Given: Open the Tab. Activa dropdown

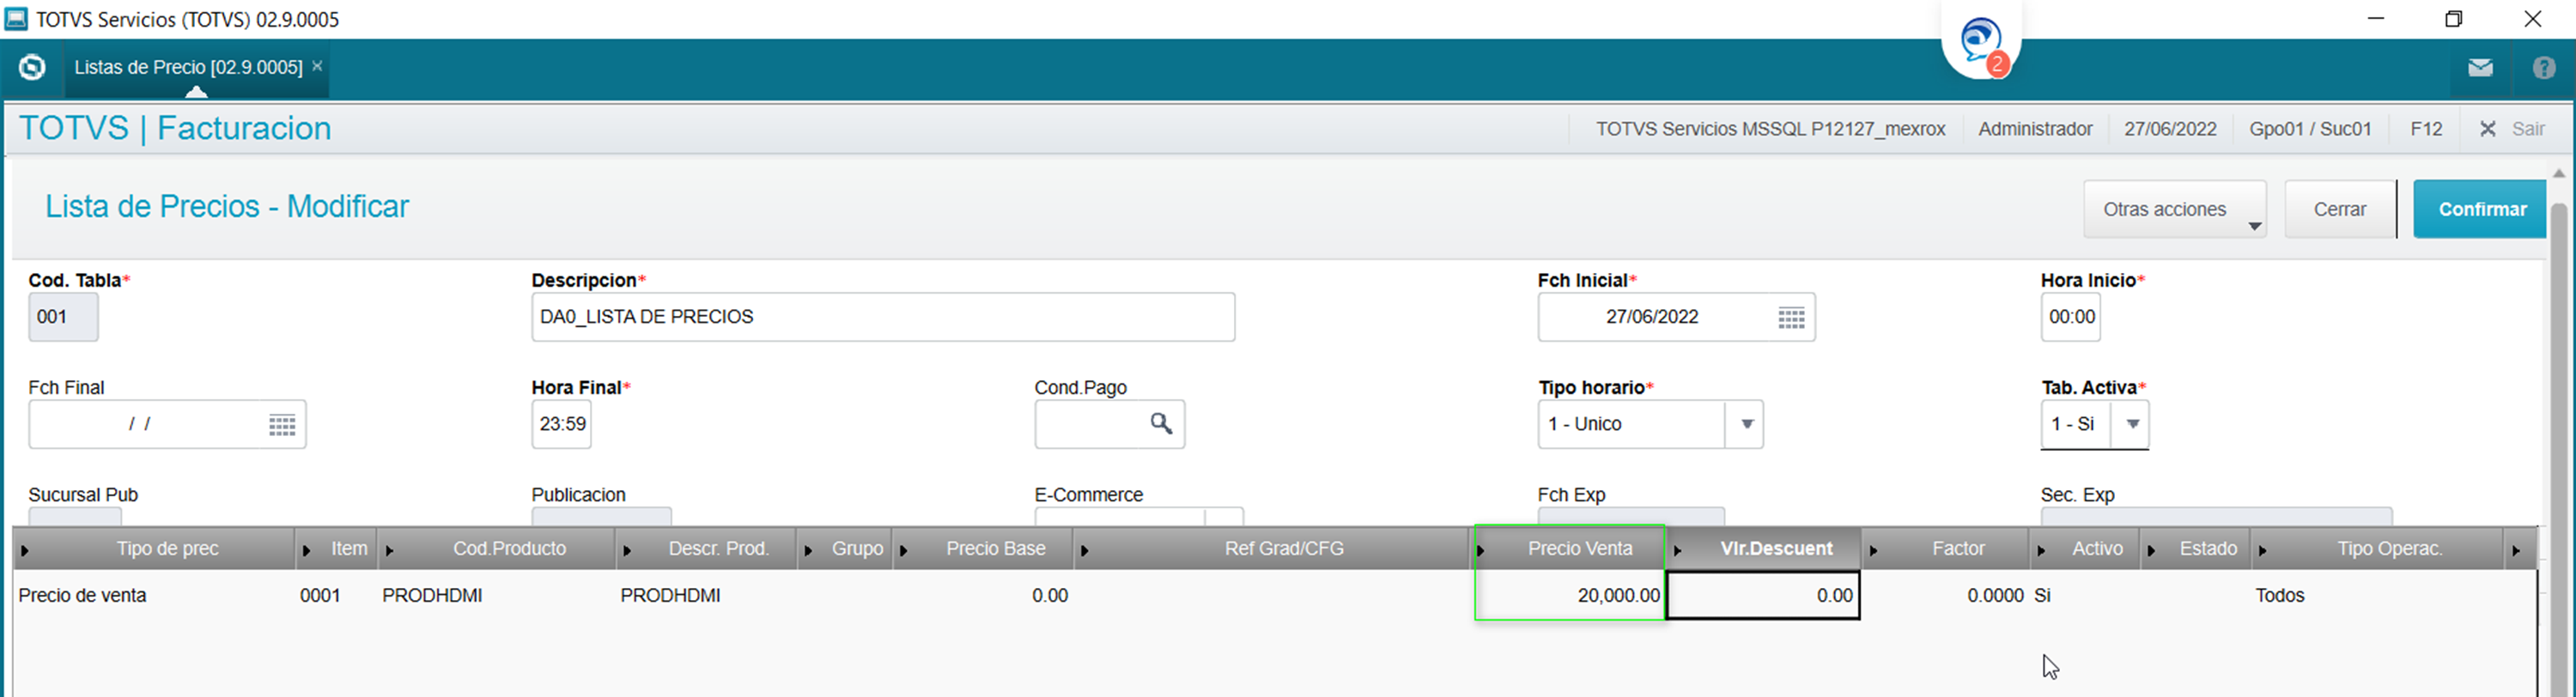Looking at the screenshot, I should click(x=2131, y=424).
